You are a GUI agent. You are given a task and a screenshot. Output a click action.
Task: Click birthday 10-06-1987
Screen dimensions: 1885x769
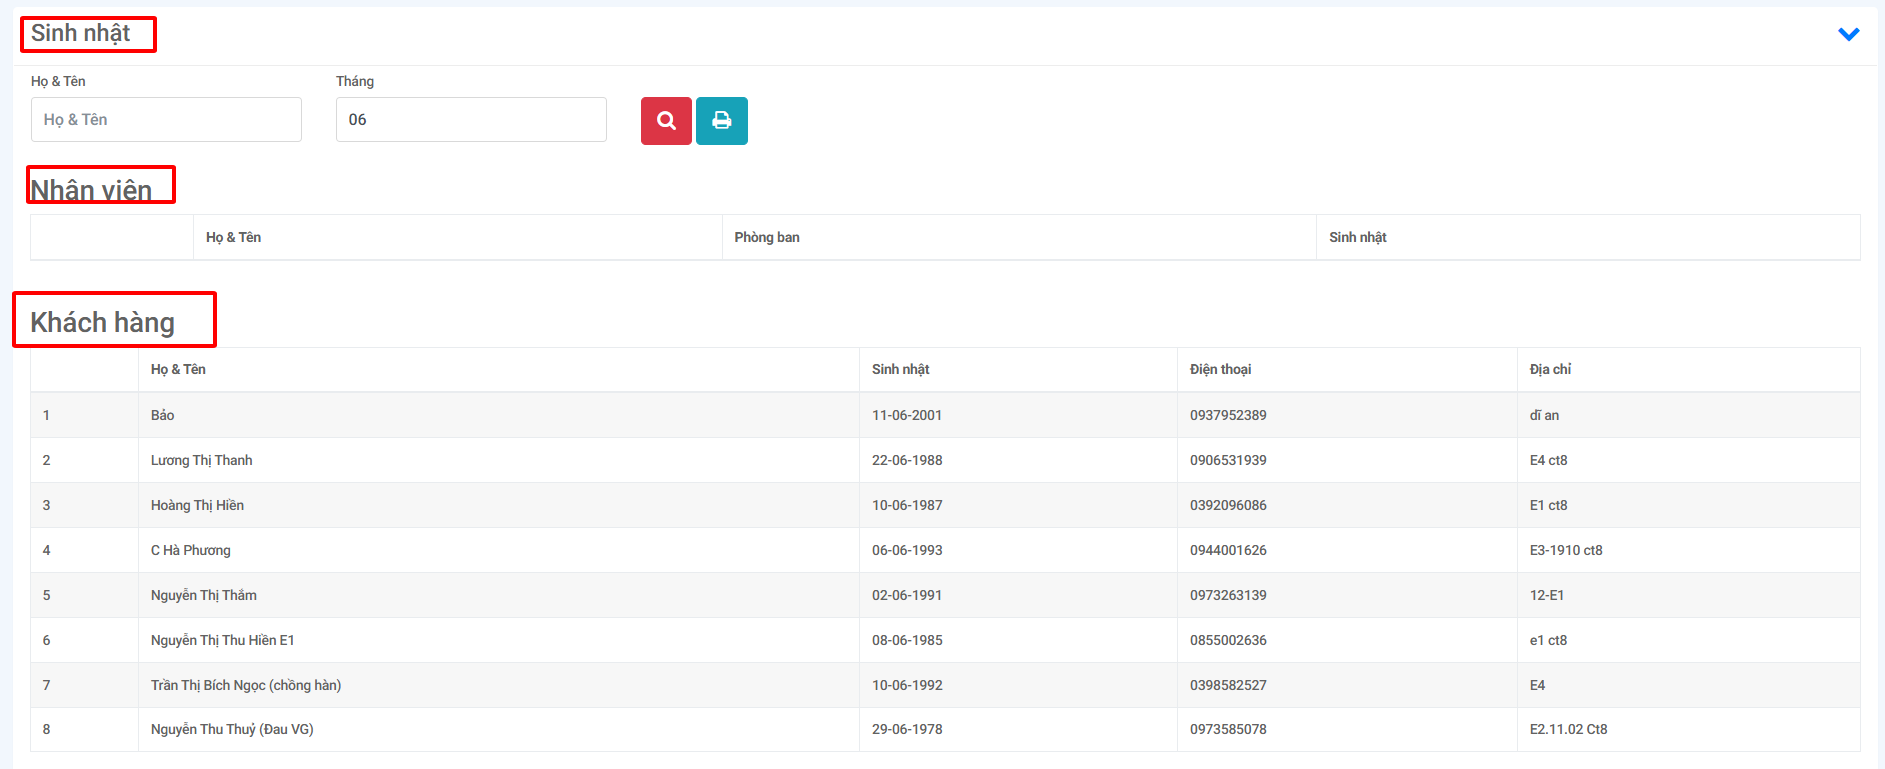point(907,505)
